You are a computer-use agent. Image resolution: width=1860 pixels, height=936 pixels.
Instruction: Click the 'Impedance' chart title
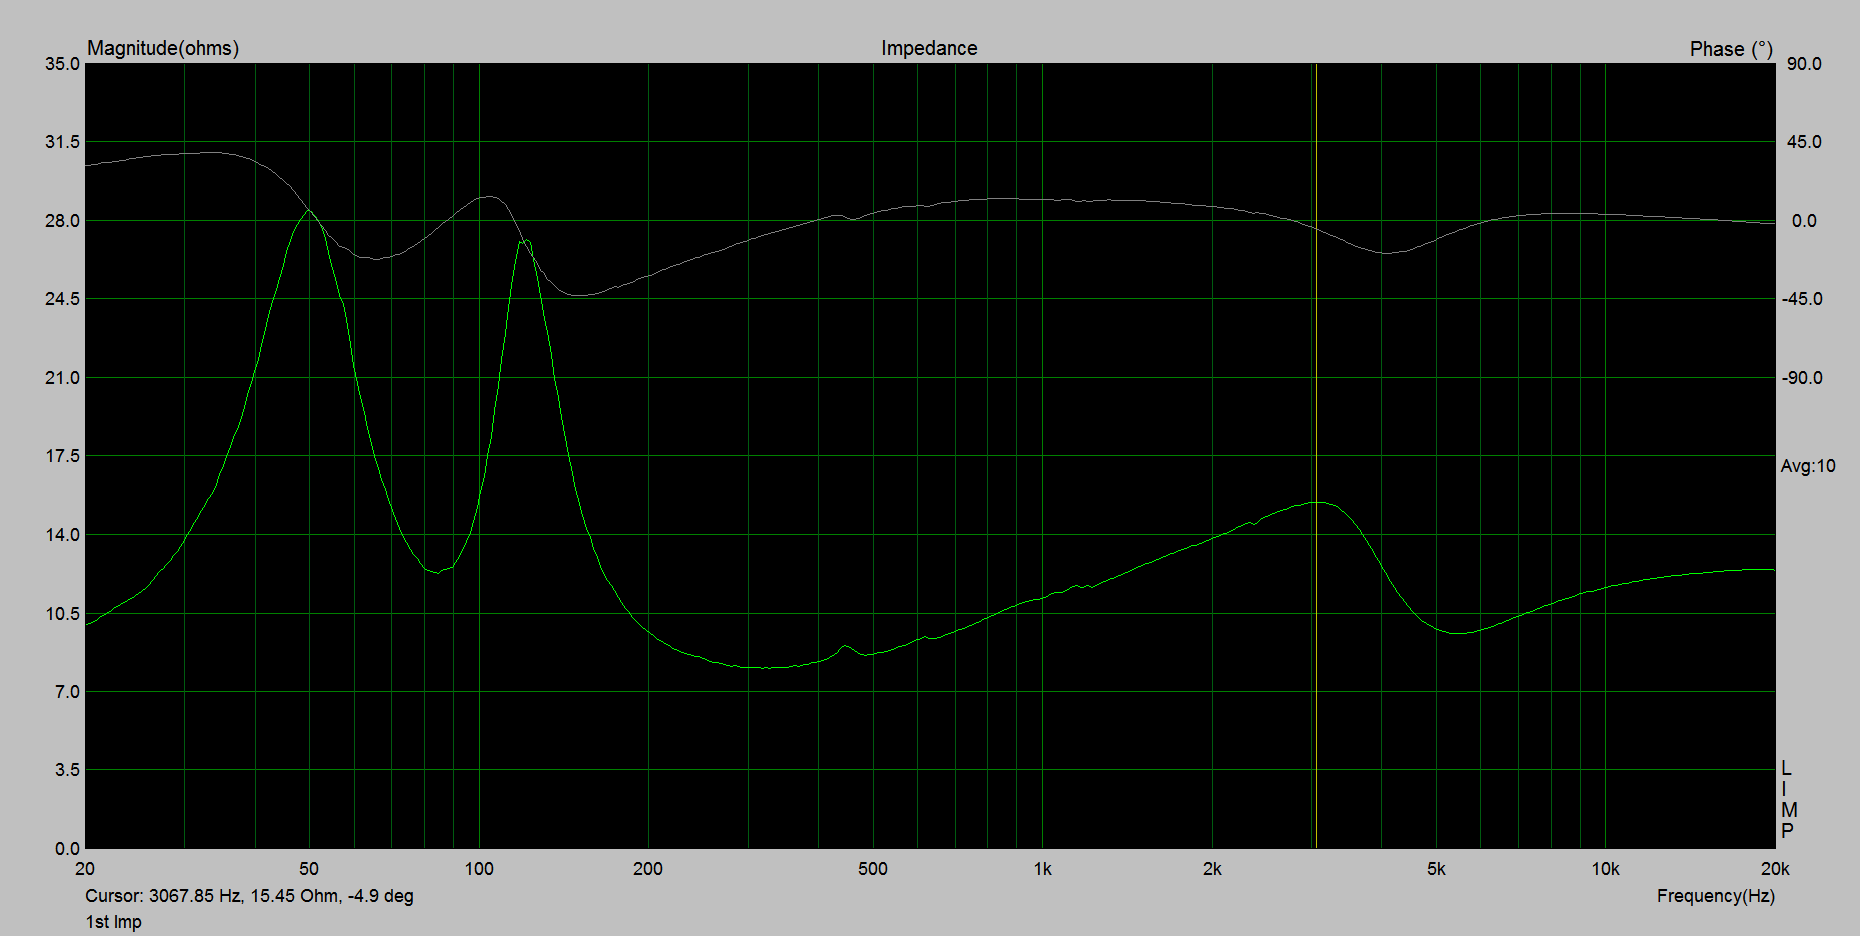click(x=929, y=48)
